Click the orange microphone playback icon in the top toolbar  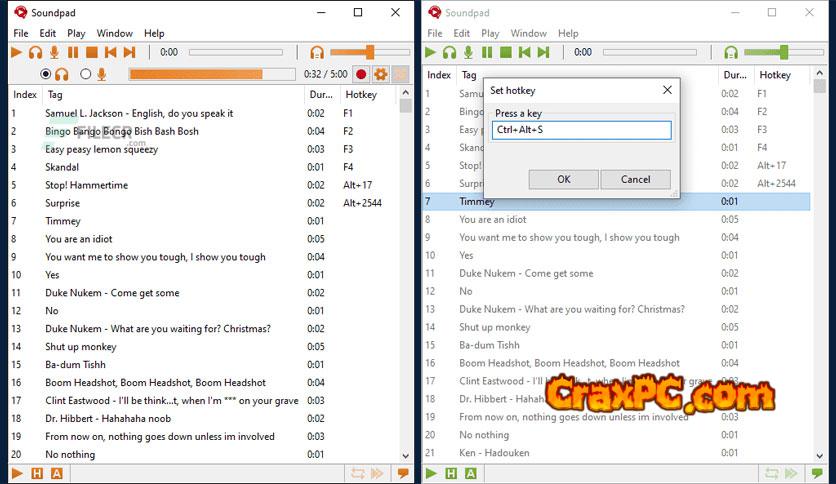point(54,52)
